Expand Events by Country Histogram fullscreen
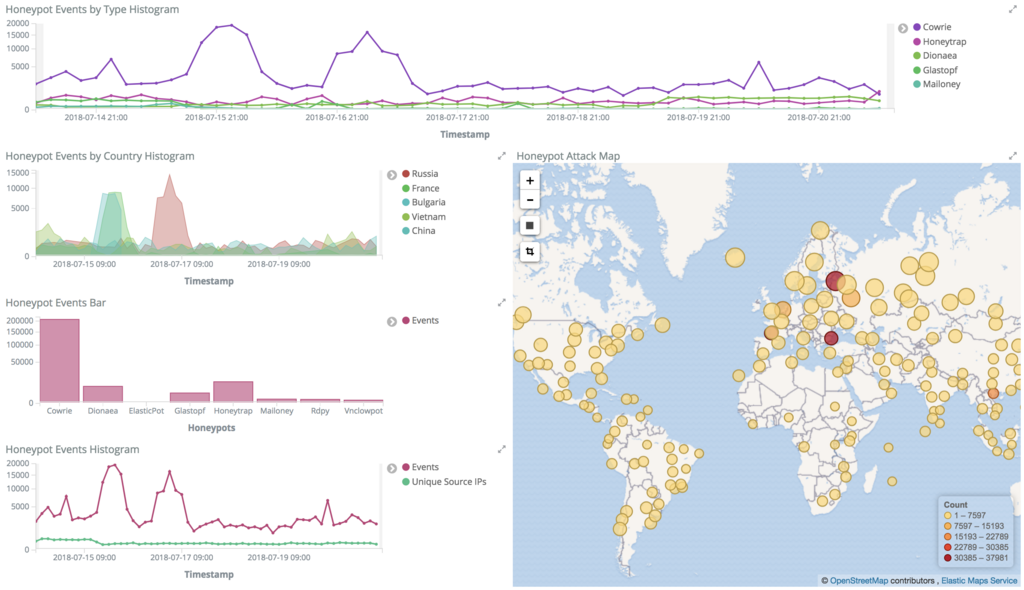Viewport: 1024px width, 590px height. (x=502, y=156)
